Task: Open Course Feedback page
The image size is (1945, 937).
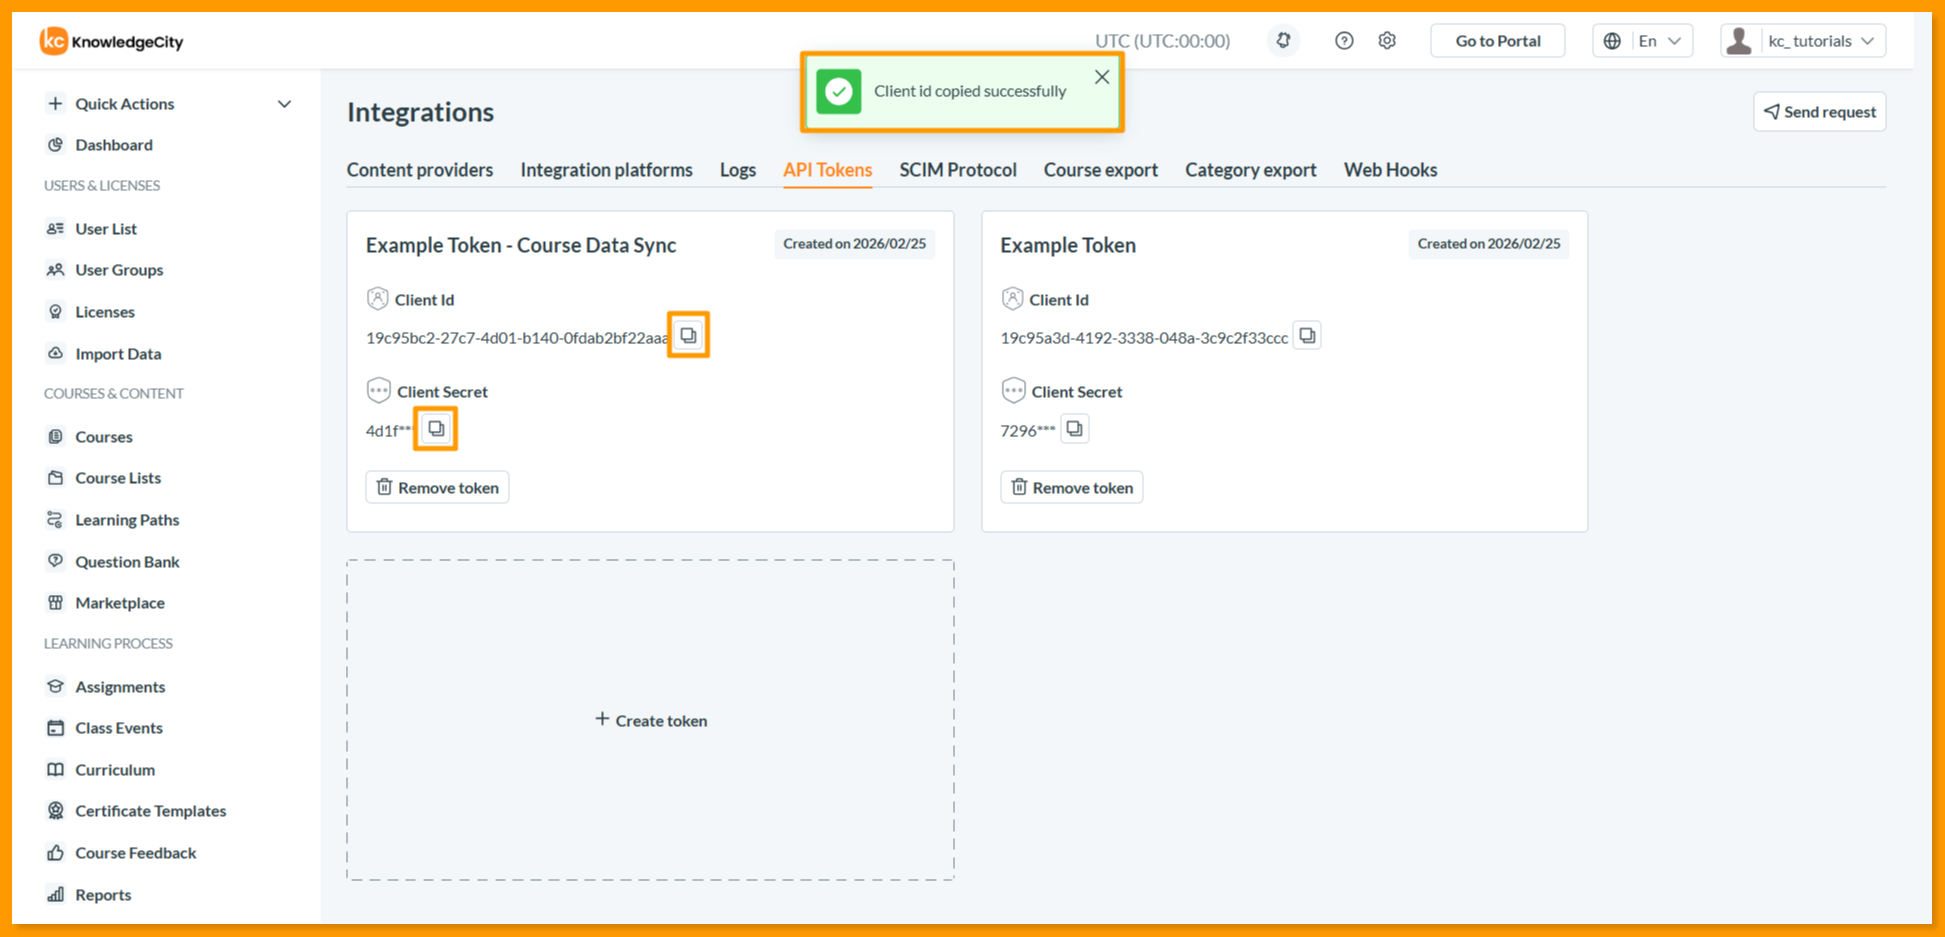Action: 136,853
